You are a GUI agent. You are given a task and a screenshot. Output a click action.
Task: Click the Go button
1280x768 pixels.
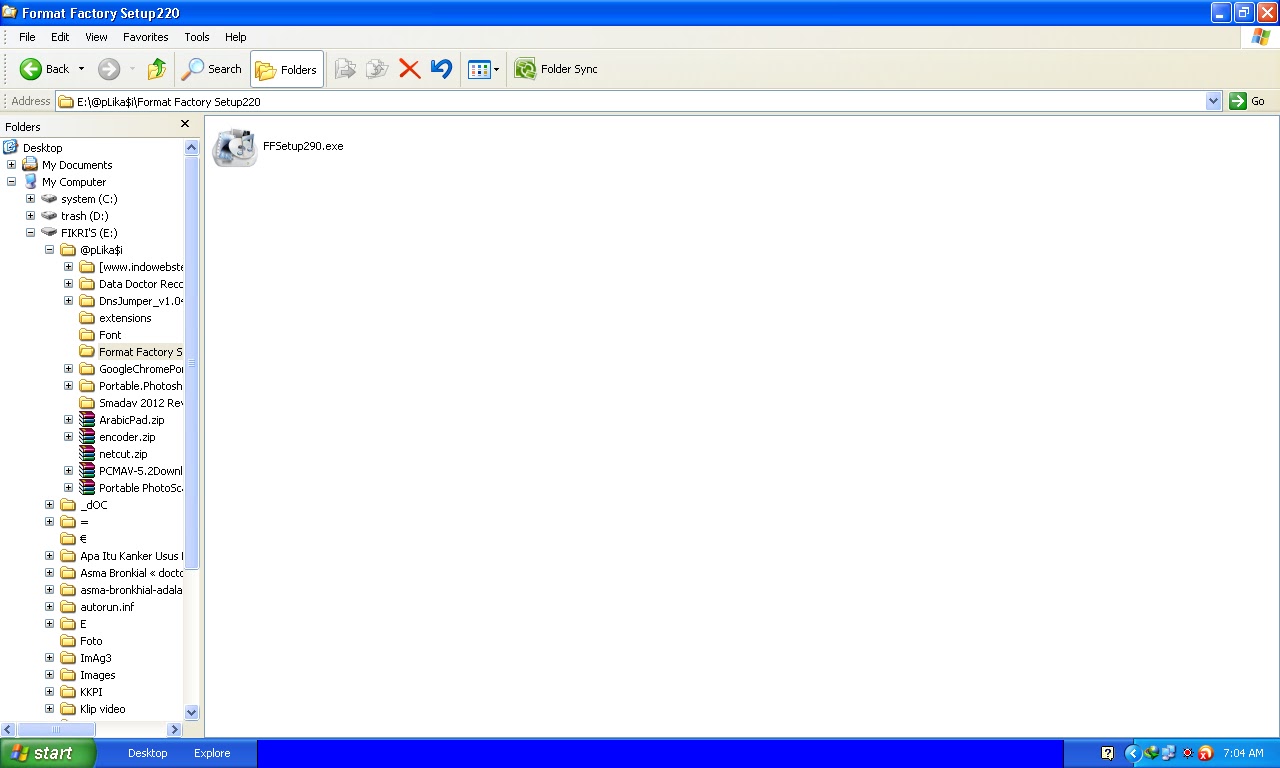tap(1248, 101)
